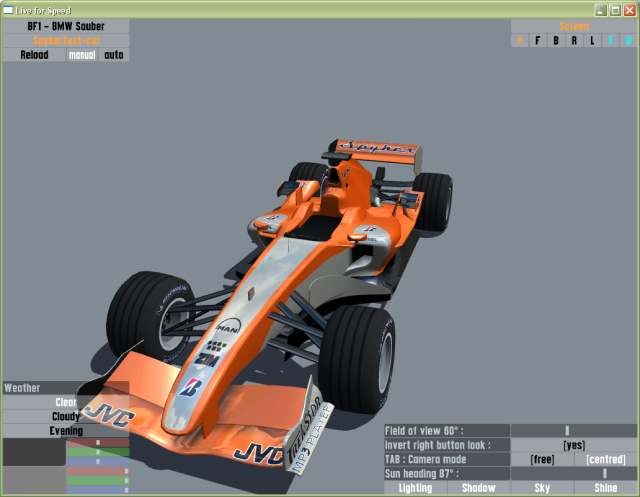Click the Weather panel header

point(66,388)
